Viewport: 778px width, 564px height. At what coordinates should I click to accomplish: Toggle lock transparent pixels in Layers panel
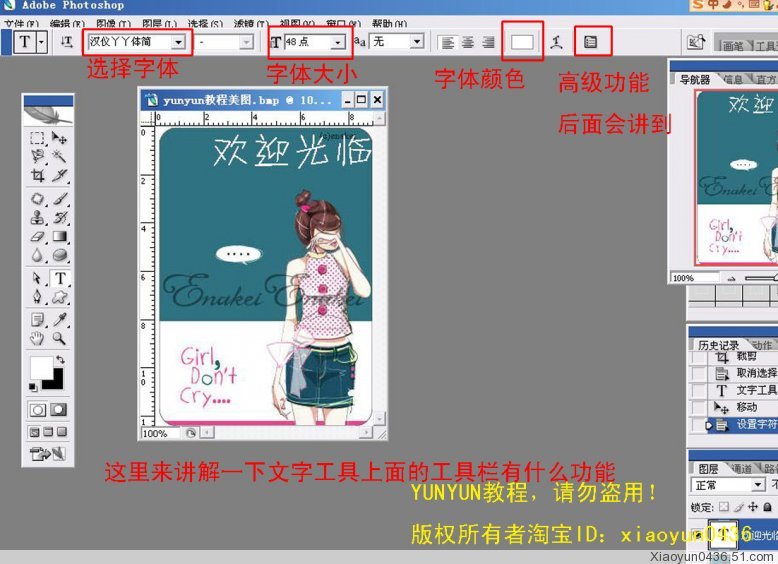click(x=724, y=506)
